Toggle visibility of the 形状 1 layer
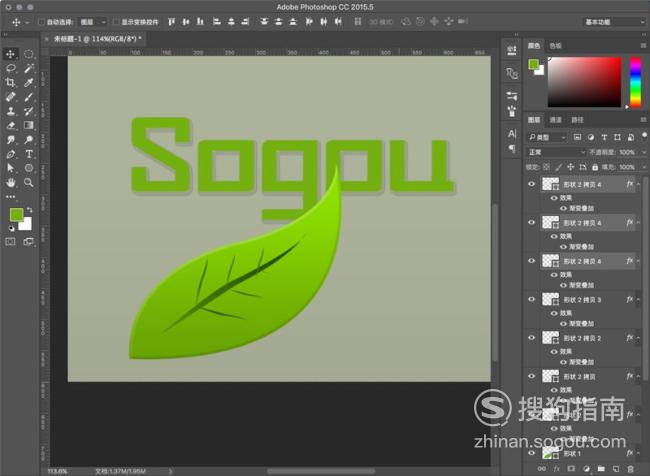650x476 pixels. click(x=531, y=453)
